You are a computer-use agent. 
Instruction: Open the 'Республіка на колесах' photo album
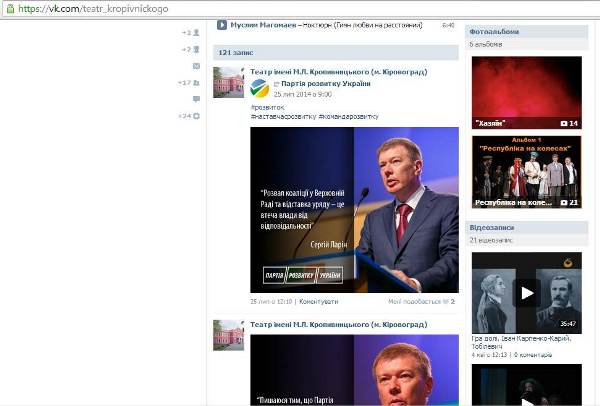click(x=527, y=172)
